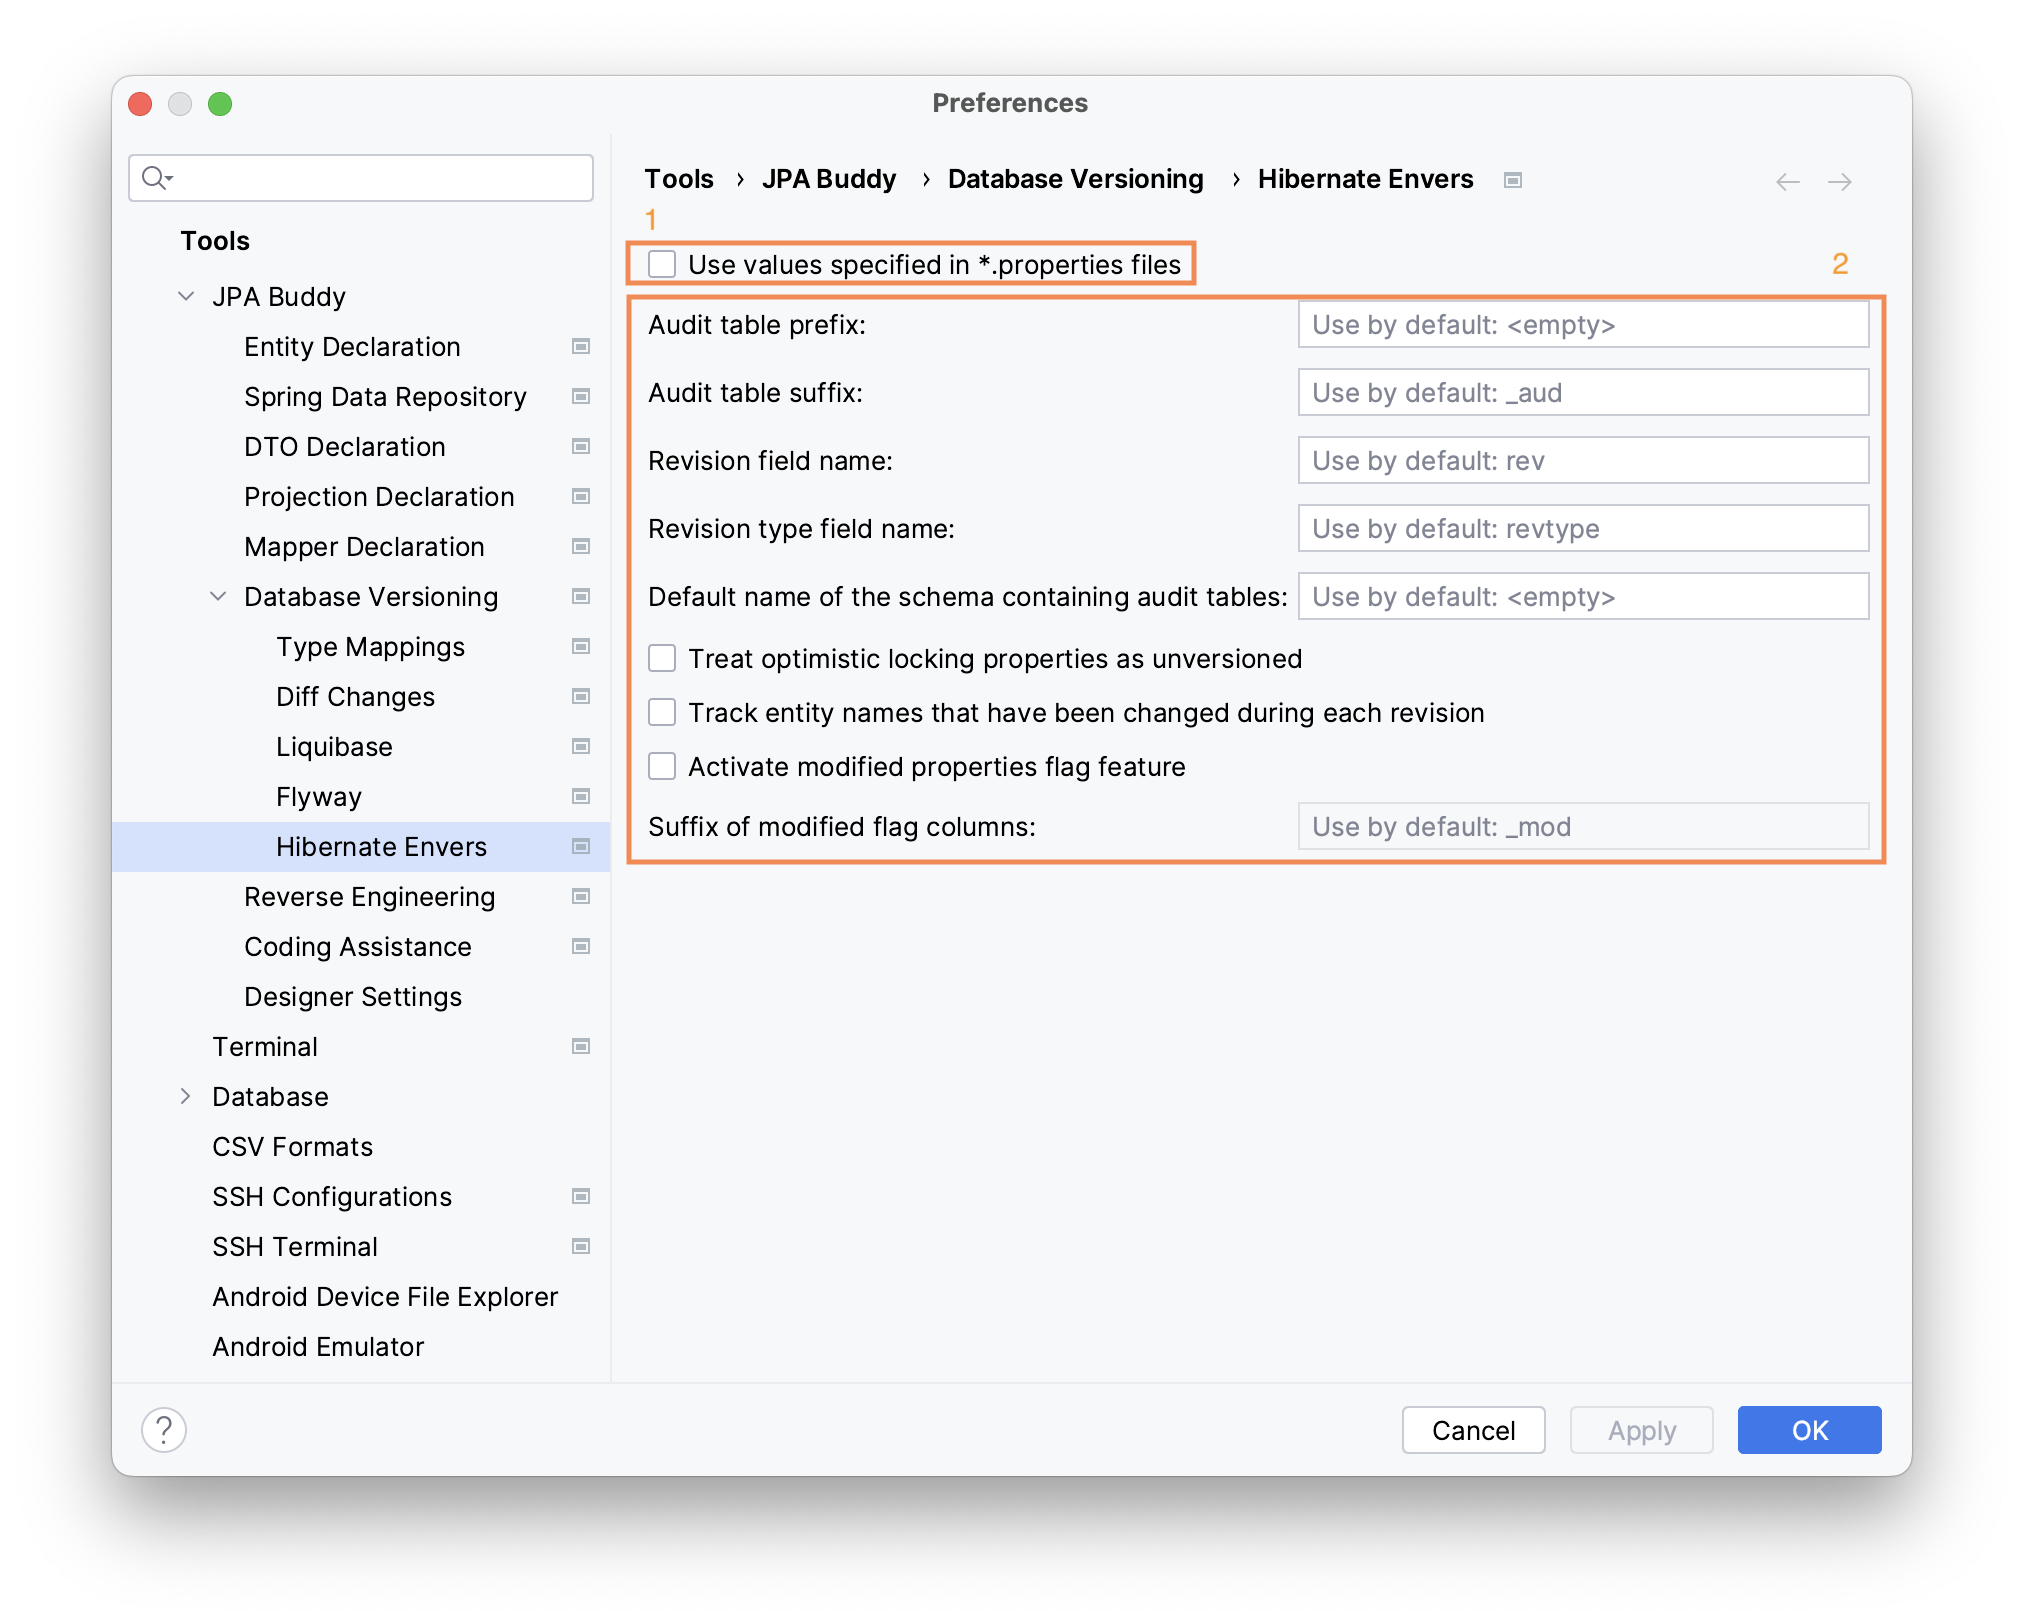Collapse the JPA Buddy tree node
The height and width of the screenshot is (1624, 2024).
coord(186,296)
